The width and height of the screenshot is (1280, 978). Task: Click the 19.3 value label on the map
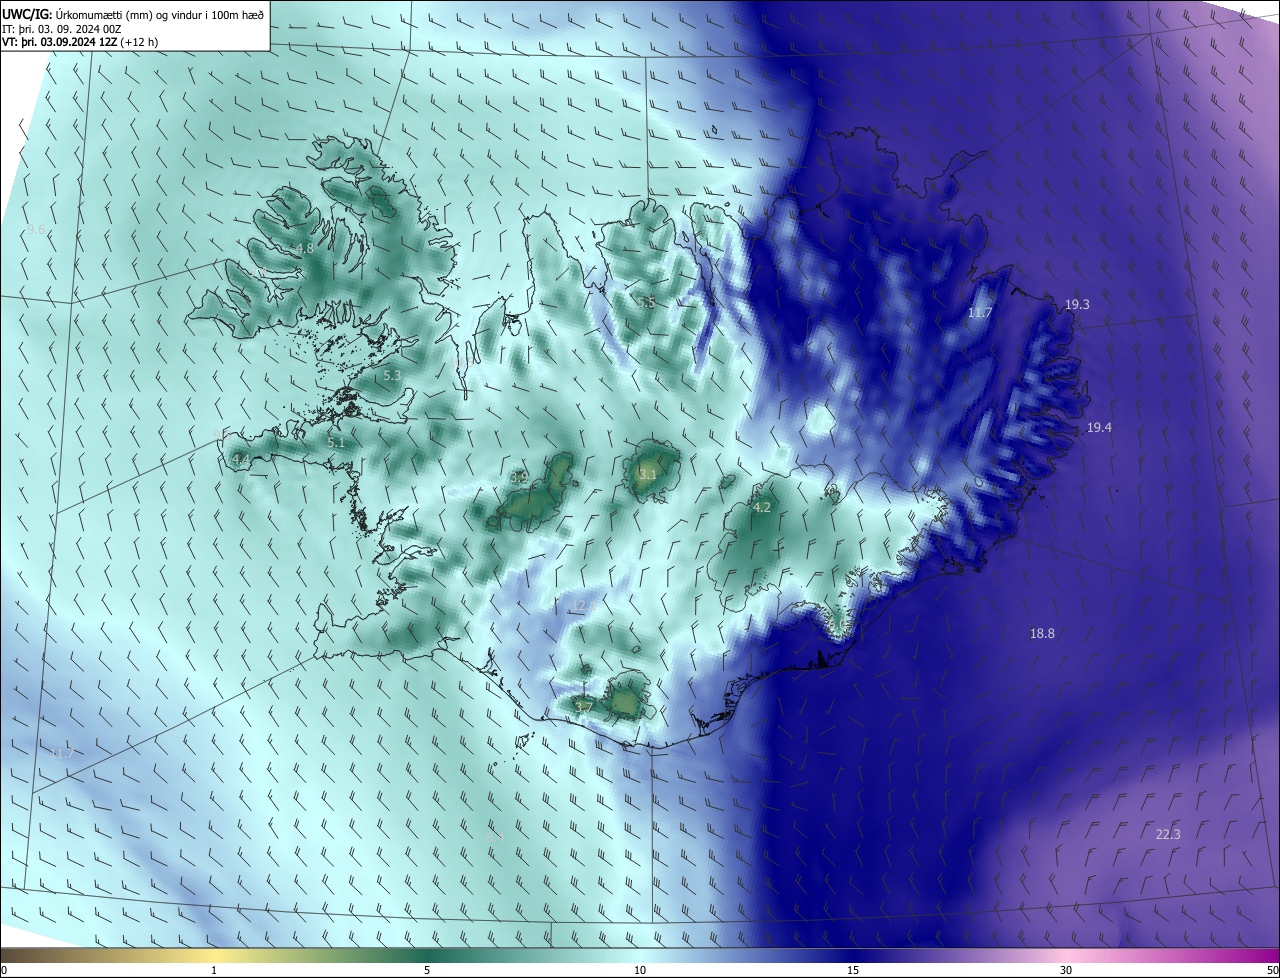(1077, 305)
